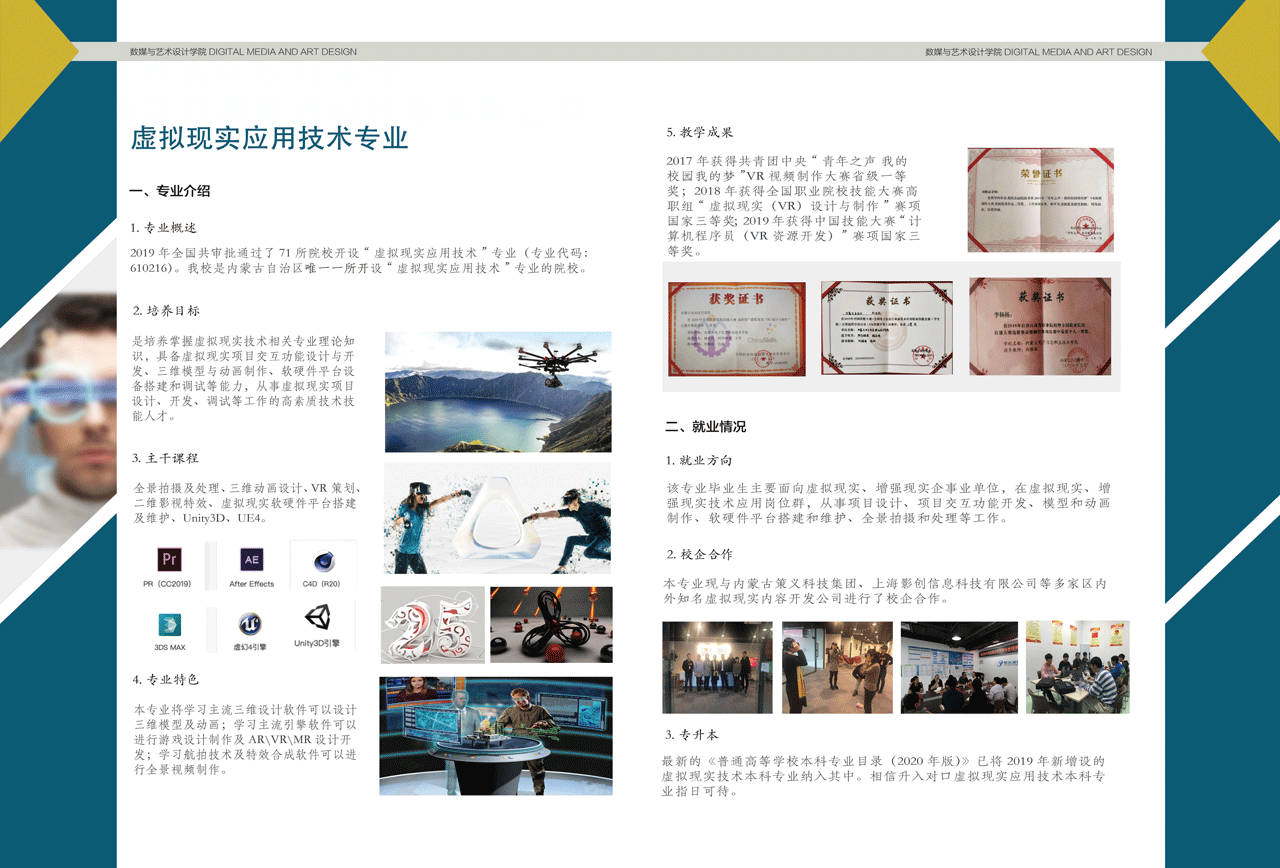This screenshot has height=868, width=1280.
Task: Open the 荣誉证书 certificate image
Action: 1040,200
